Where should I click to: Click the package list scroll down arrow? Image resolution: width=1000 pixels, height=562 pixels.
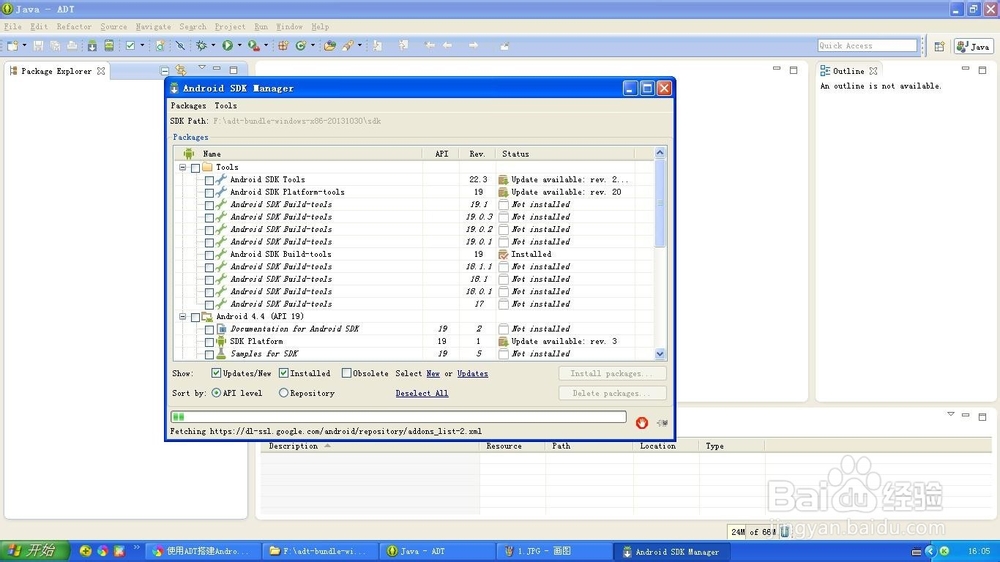pos(660,354)
